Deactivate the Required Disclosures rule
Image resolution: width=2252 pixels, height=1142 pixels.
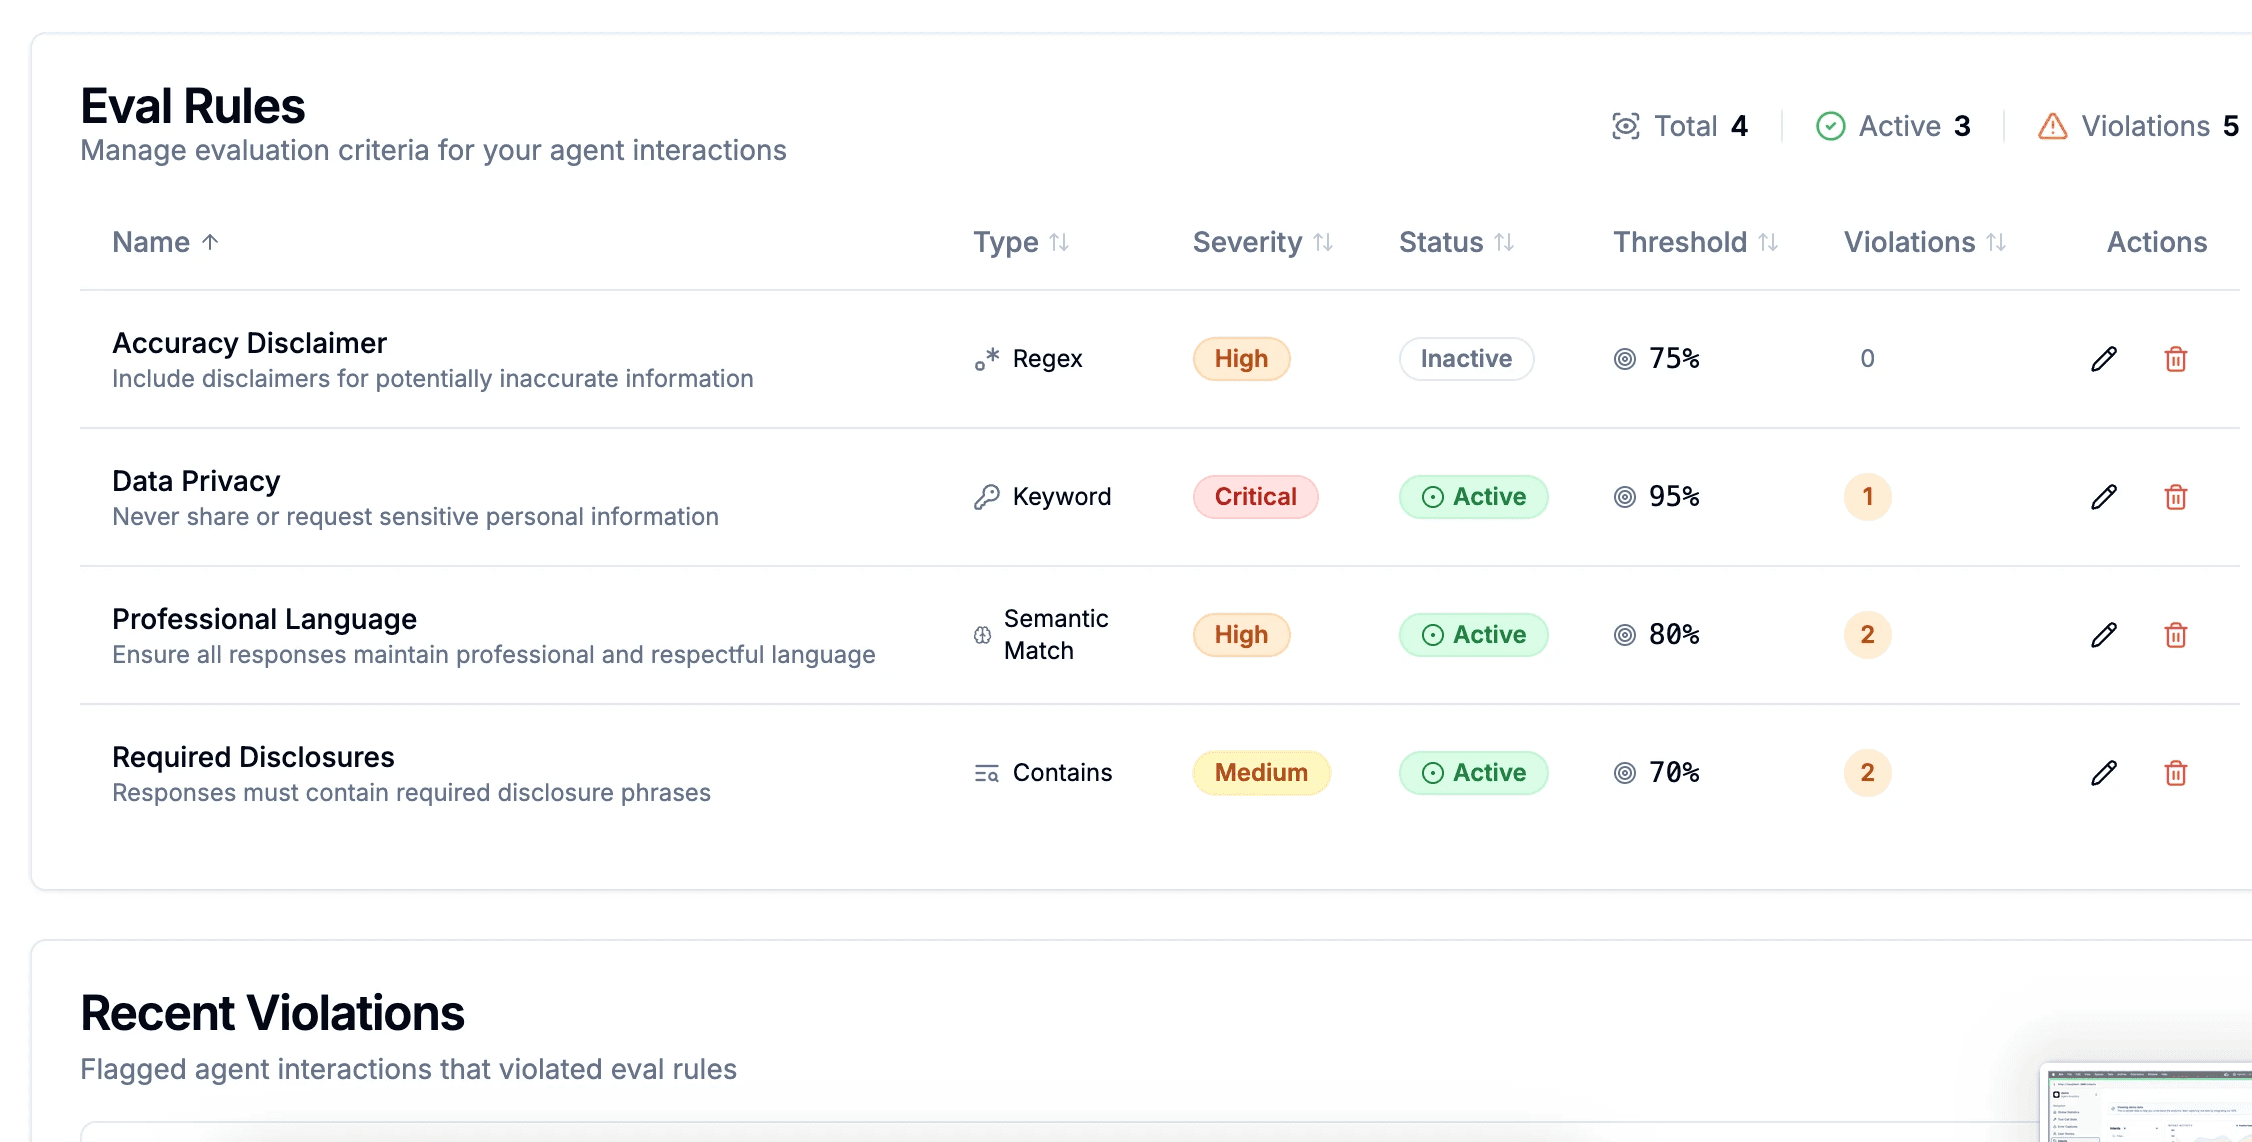coord(1472,772)
